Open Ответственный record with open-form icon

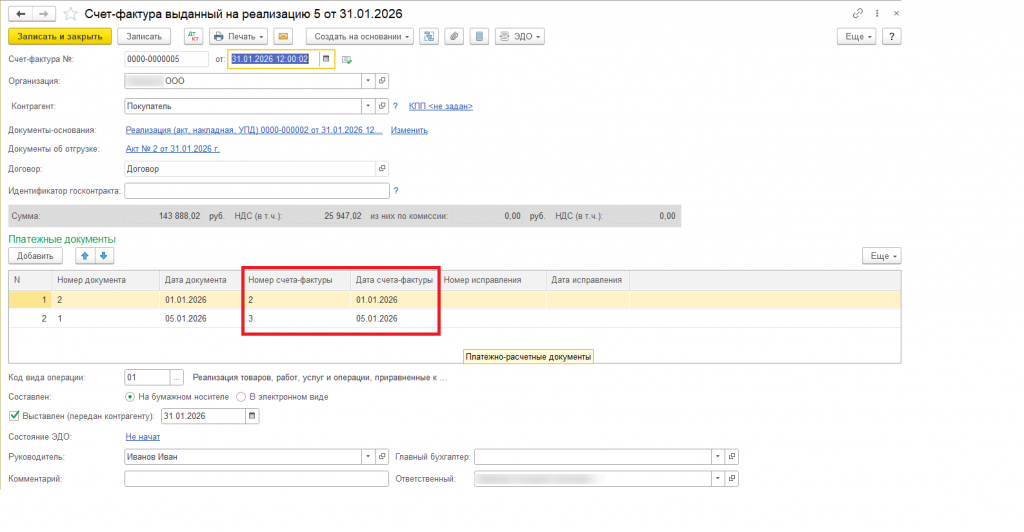(x=732, y=478)
